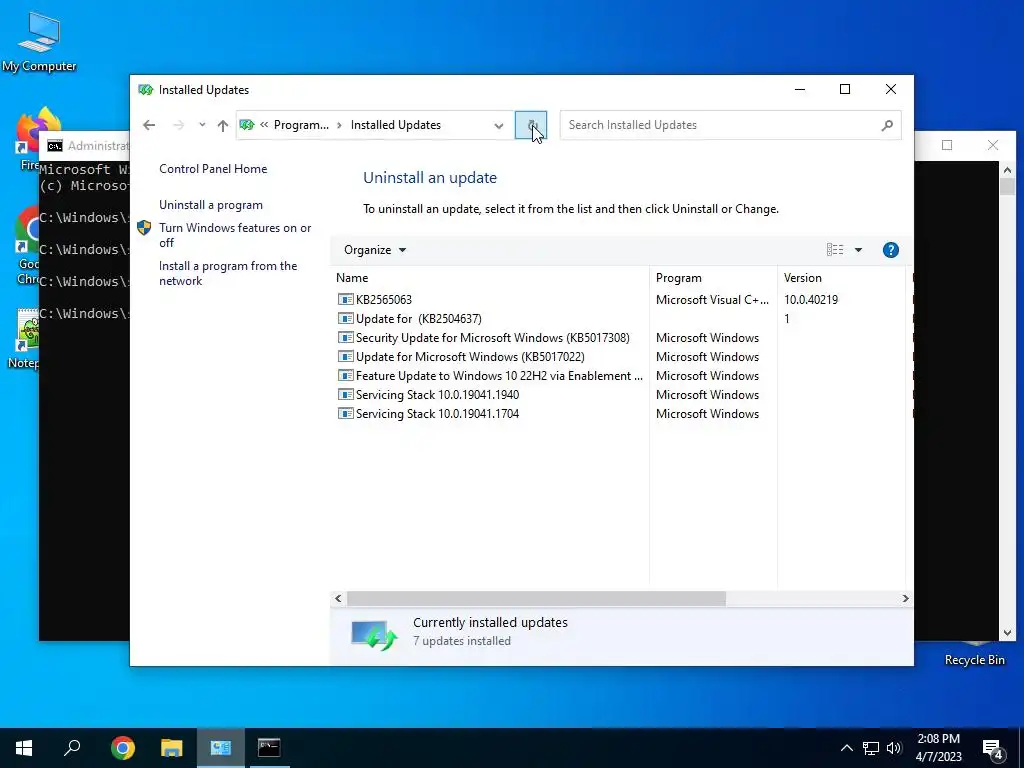The image size is (1024, 768).
Task: Go back with the Back arrow
Action: tap(149, 125)
